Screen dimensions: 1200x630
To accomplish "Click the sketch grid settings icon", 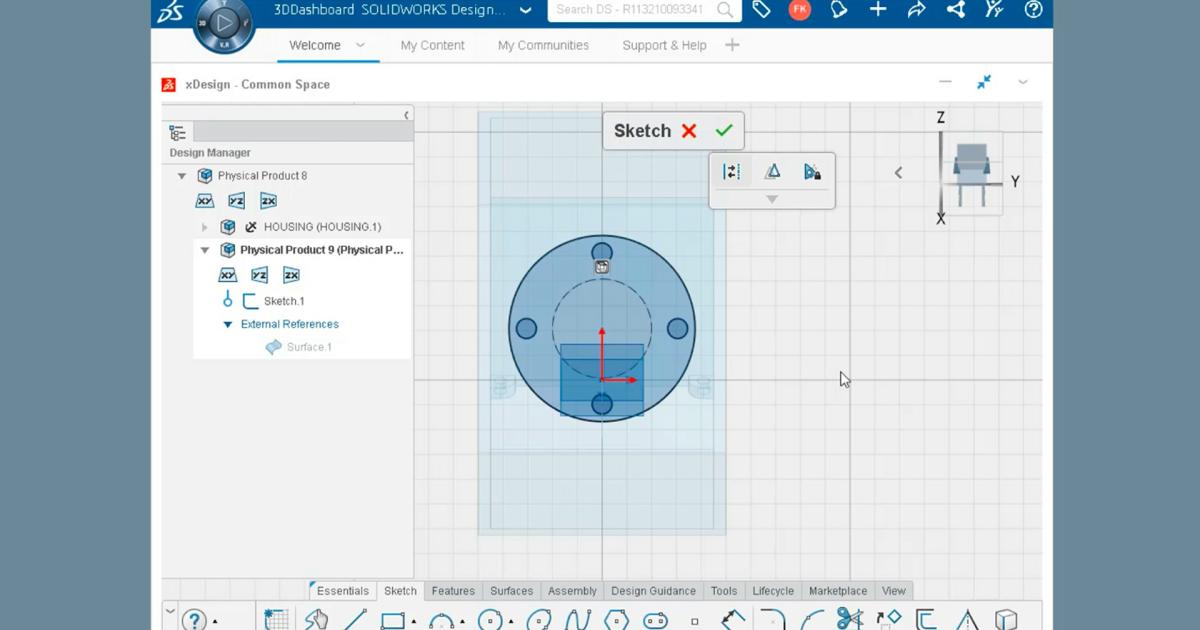I will [277, 618].
